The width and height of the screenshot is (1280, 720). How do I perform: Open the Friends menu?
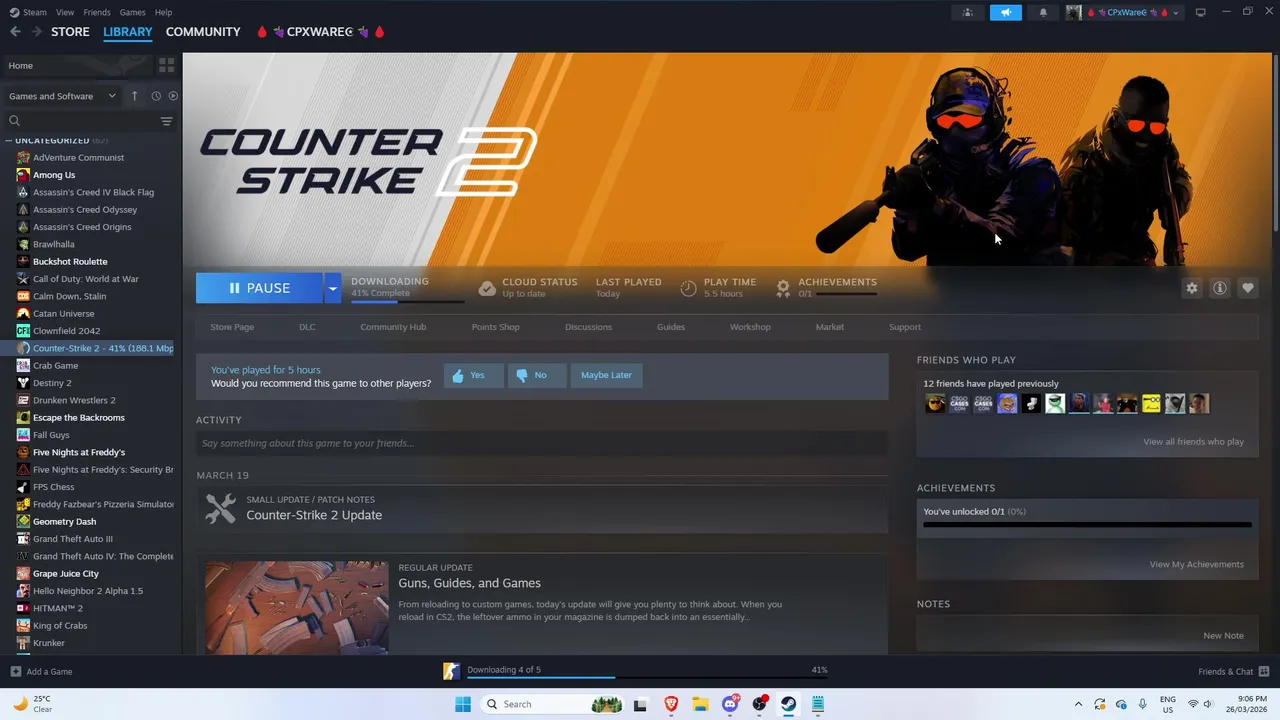tap(97, 12)
